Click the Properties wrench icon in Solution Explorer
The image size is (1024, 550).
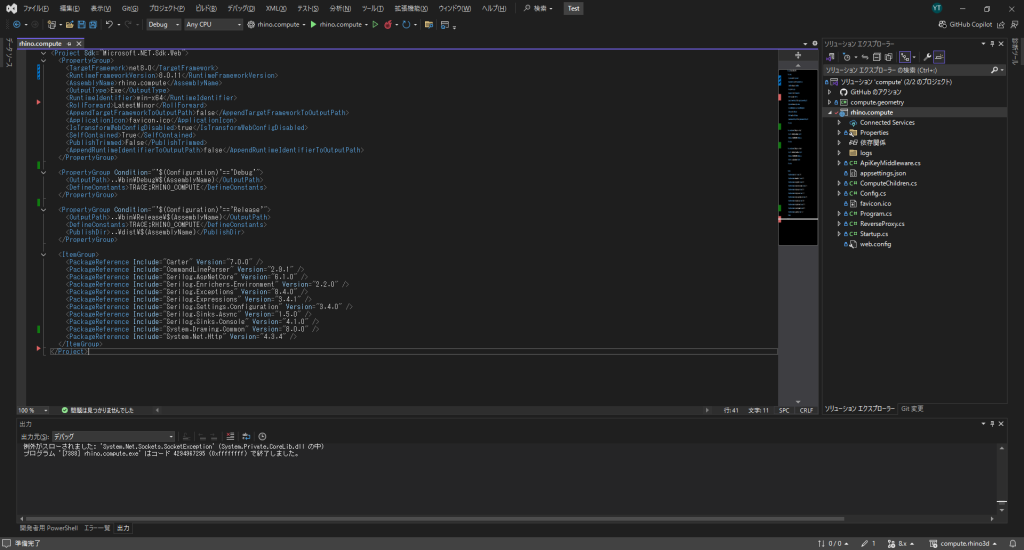(x=927, y=57)
